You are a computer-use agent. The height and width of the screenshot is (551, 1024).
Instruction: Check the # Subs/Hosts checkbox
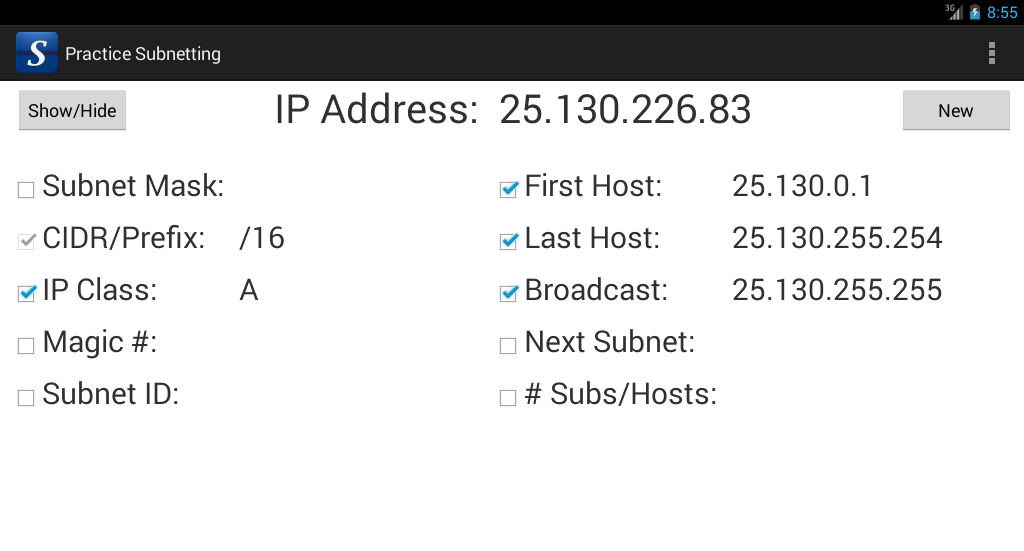coord(508,398)
